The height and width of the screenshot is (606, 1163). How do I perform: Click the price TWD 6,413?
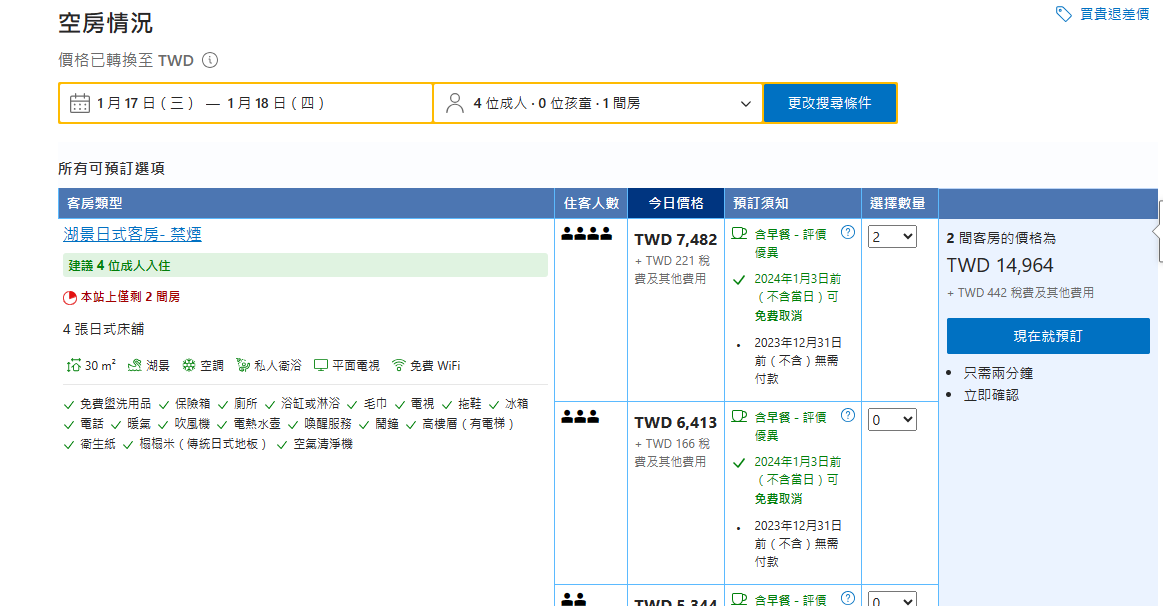tap(676, 423)
